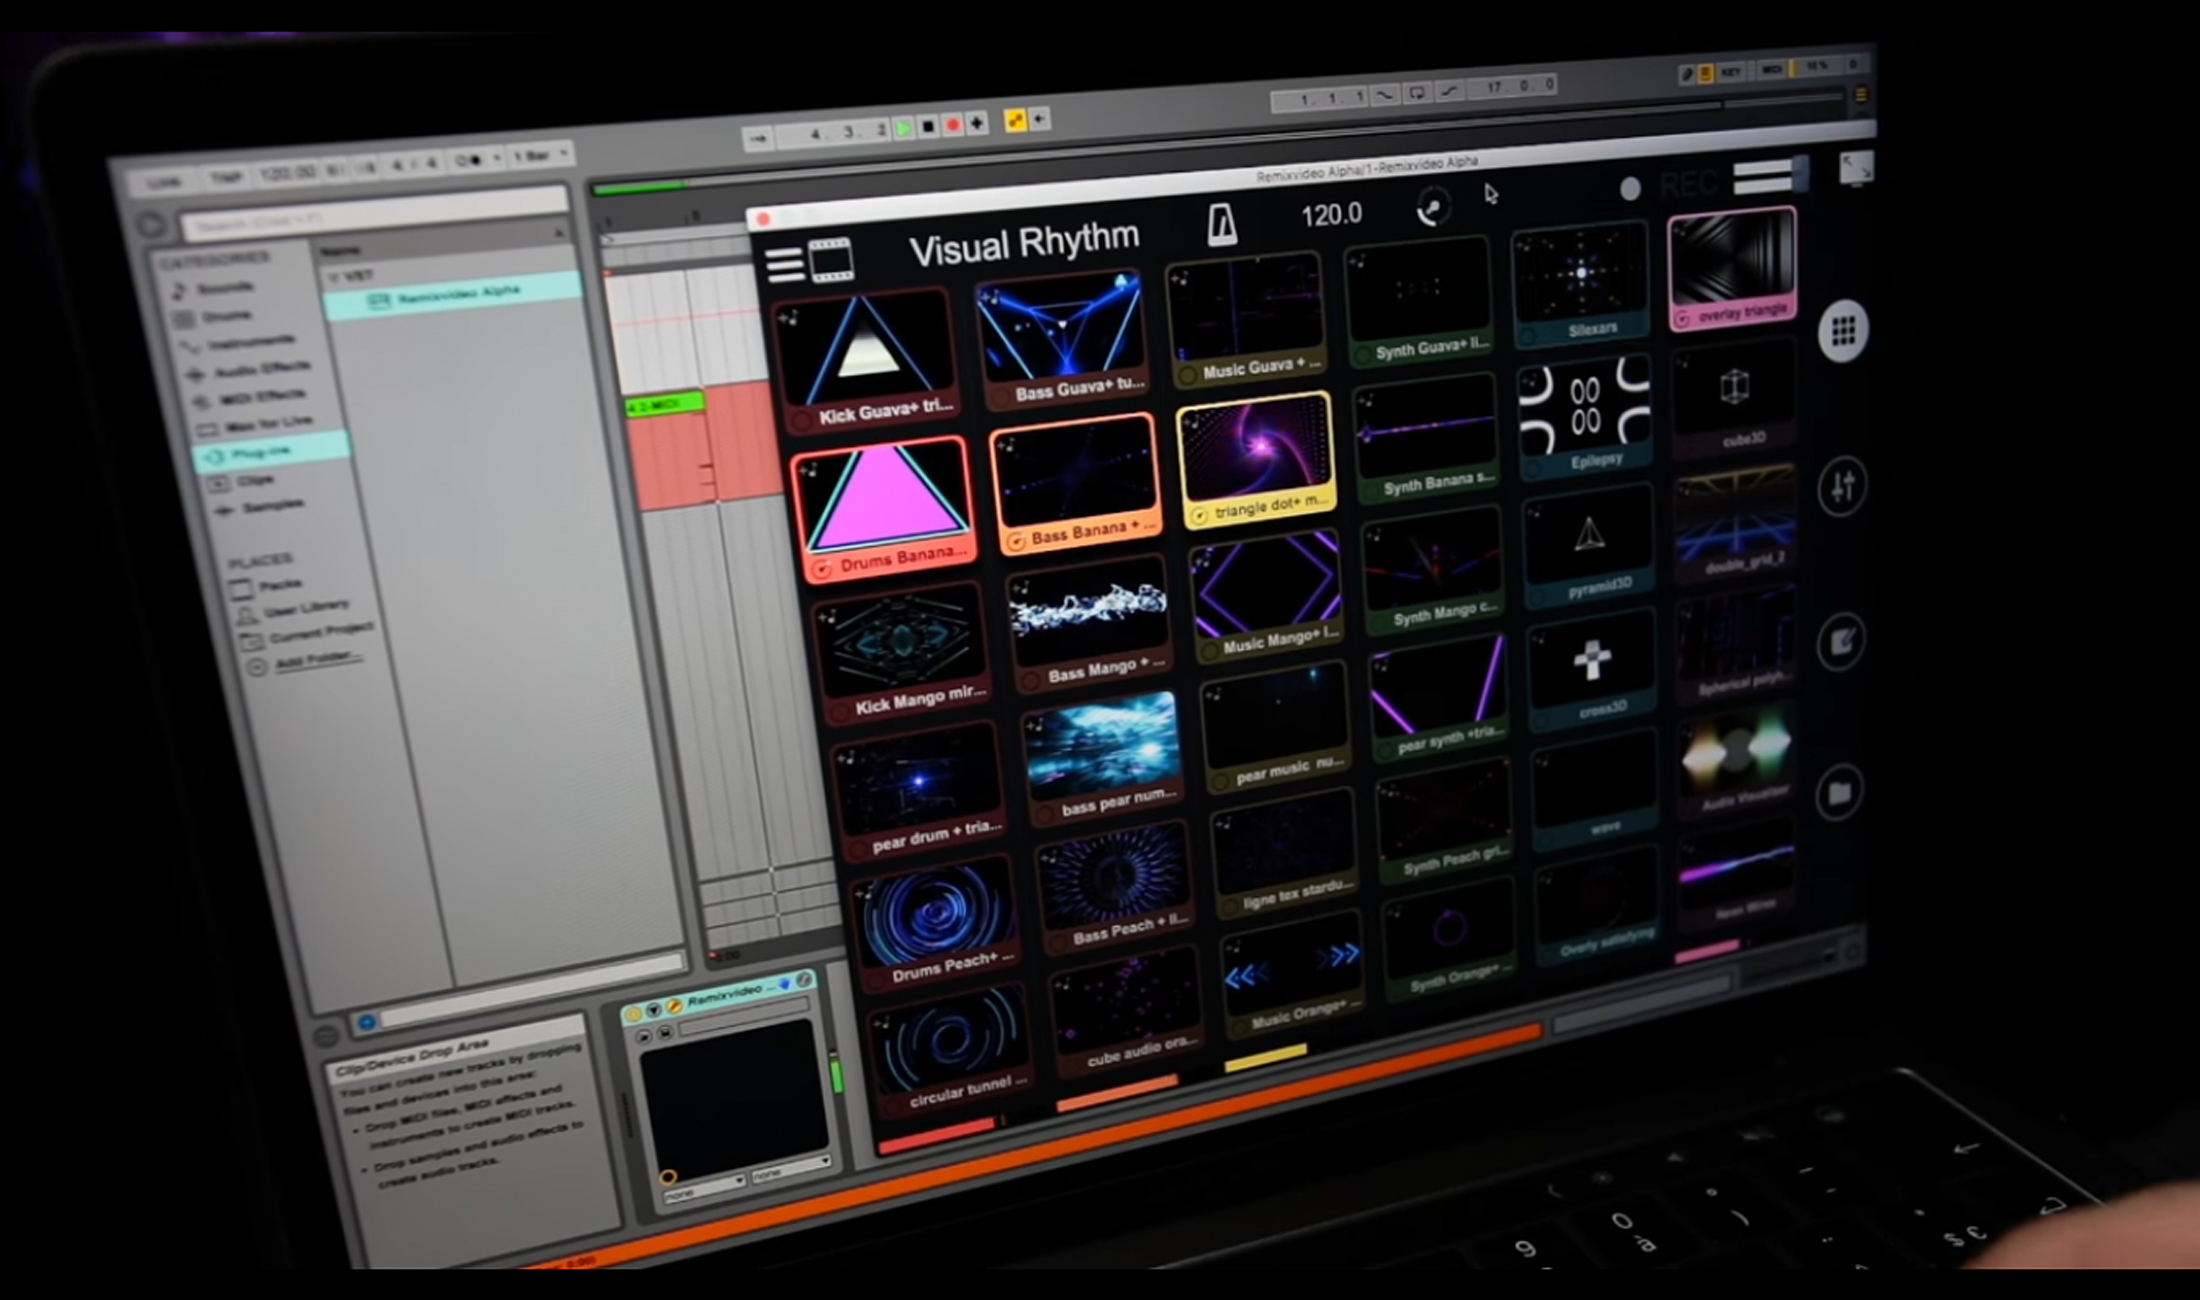Viewport: 2200px width, 1300px height.
Task: Collapse the VST folder in browser
Action: click(333, 277)
